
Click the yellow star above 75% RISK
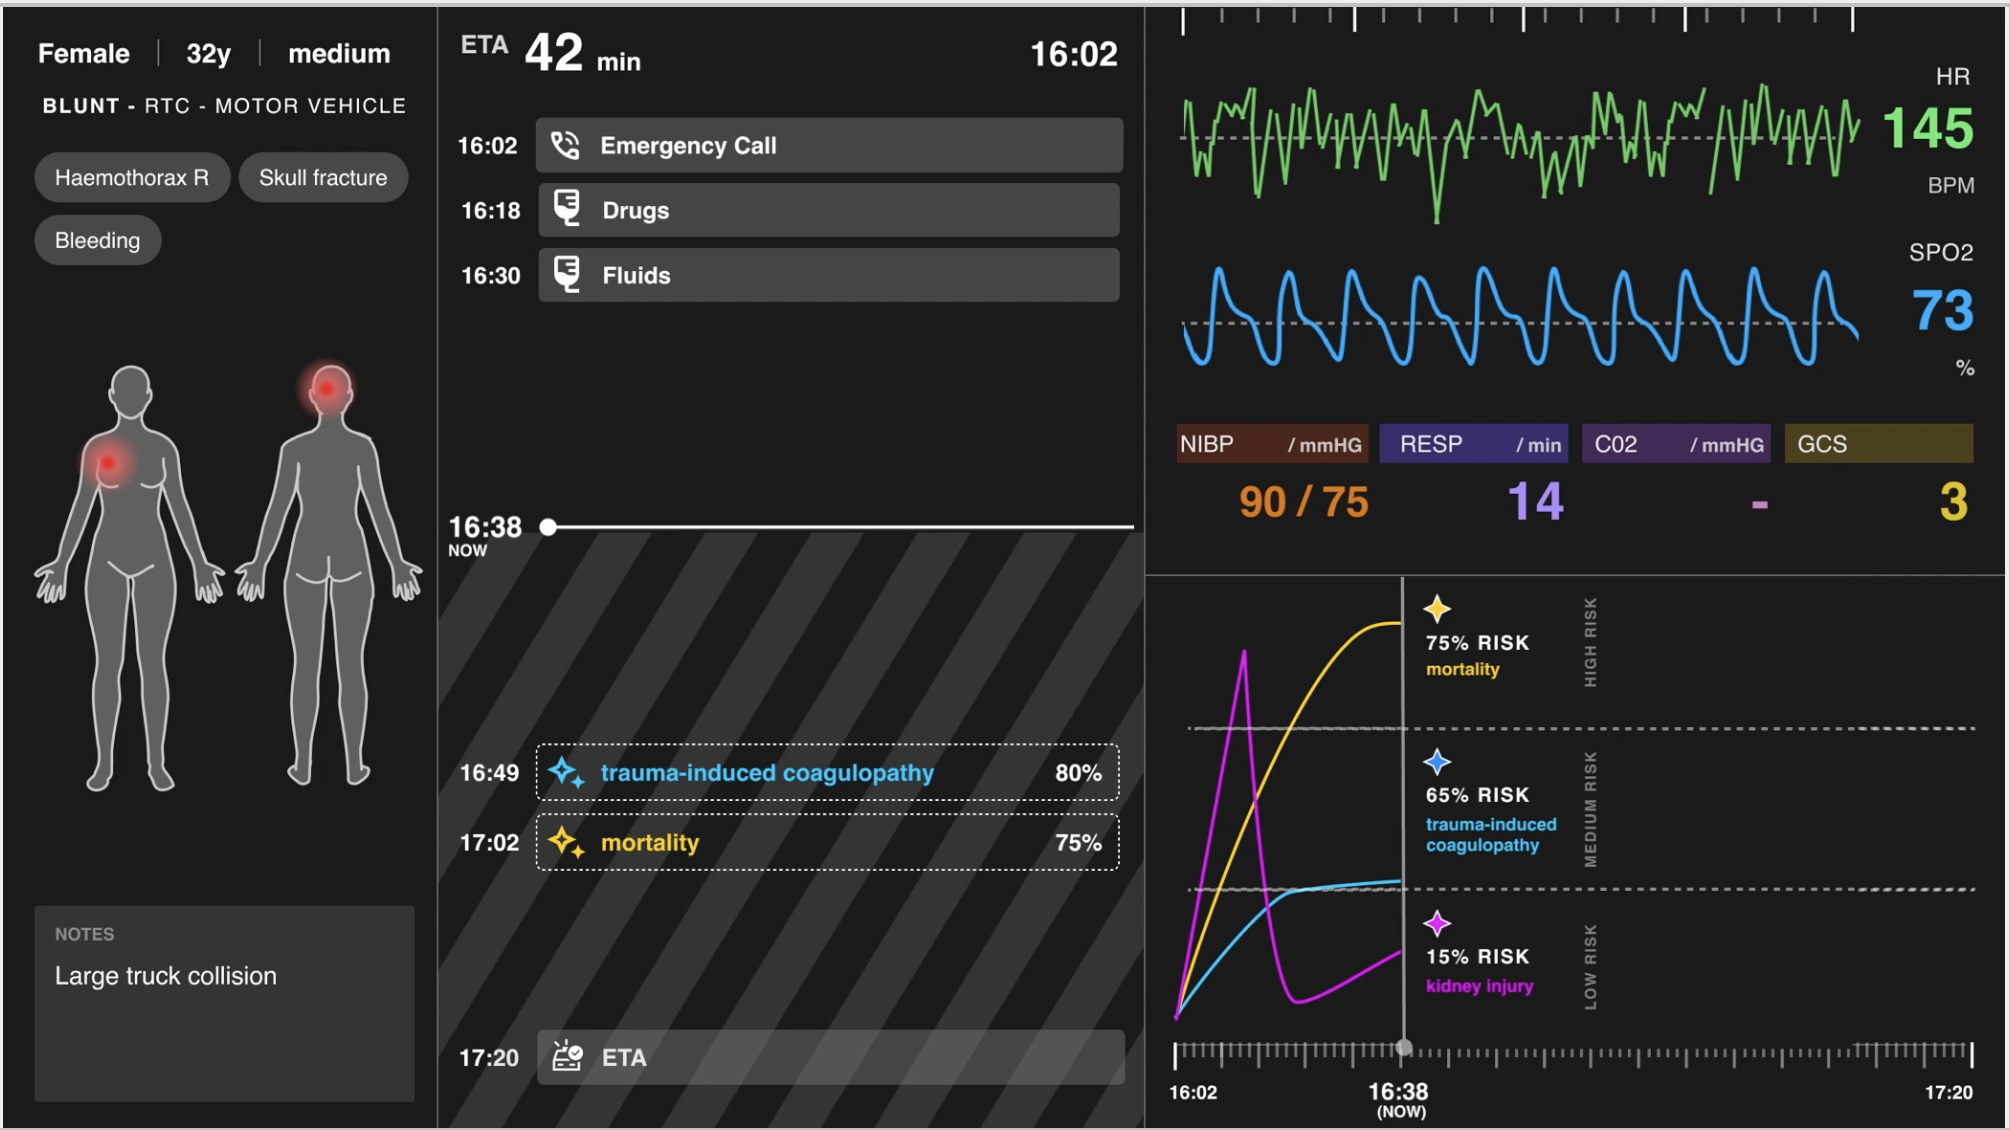tap(1437, 609)
